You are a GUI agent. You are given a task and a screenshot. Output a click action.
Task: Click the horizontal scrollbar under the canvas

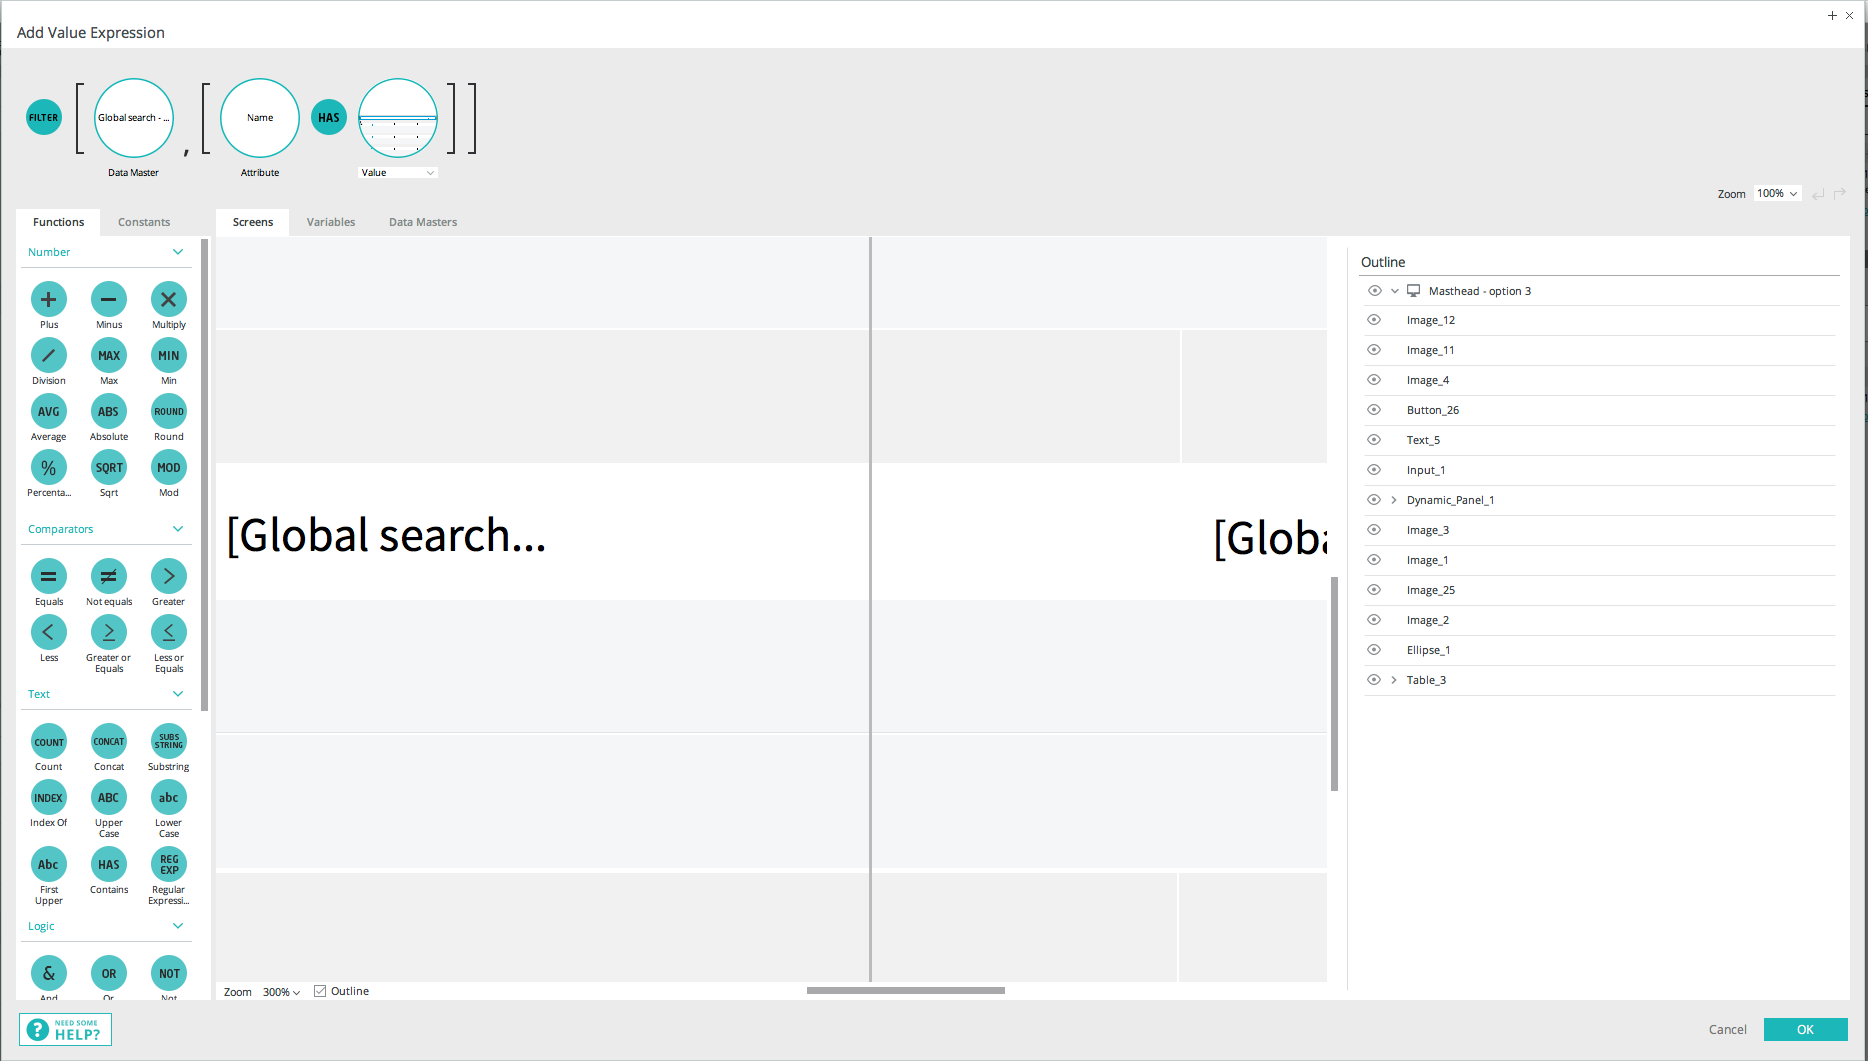(905, 991)
